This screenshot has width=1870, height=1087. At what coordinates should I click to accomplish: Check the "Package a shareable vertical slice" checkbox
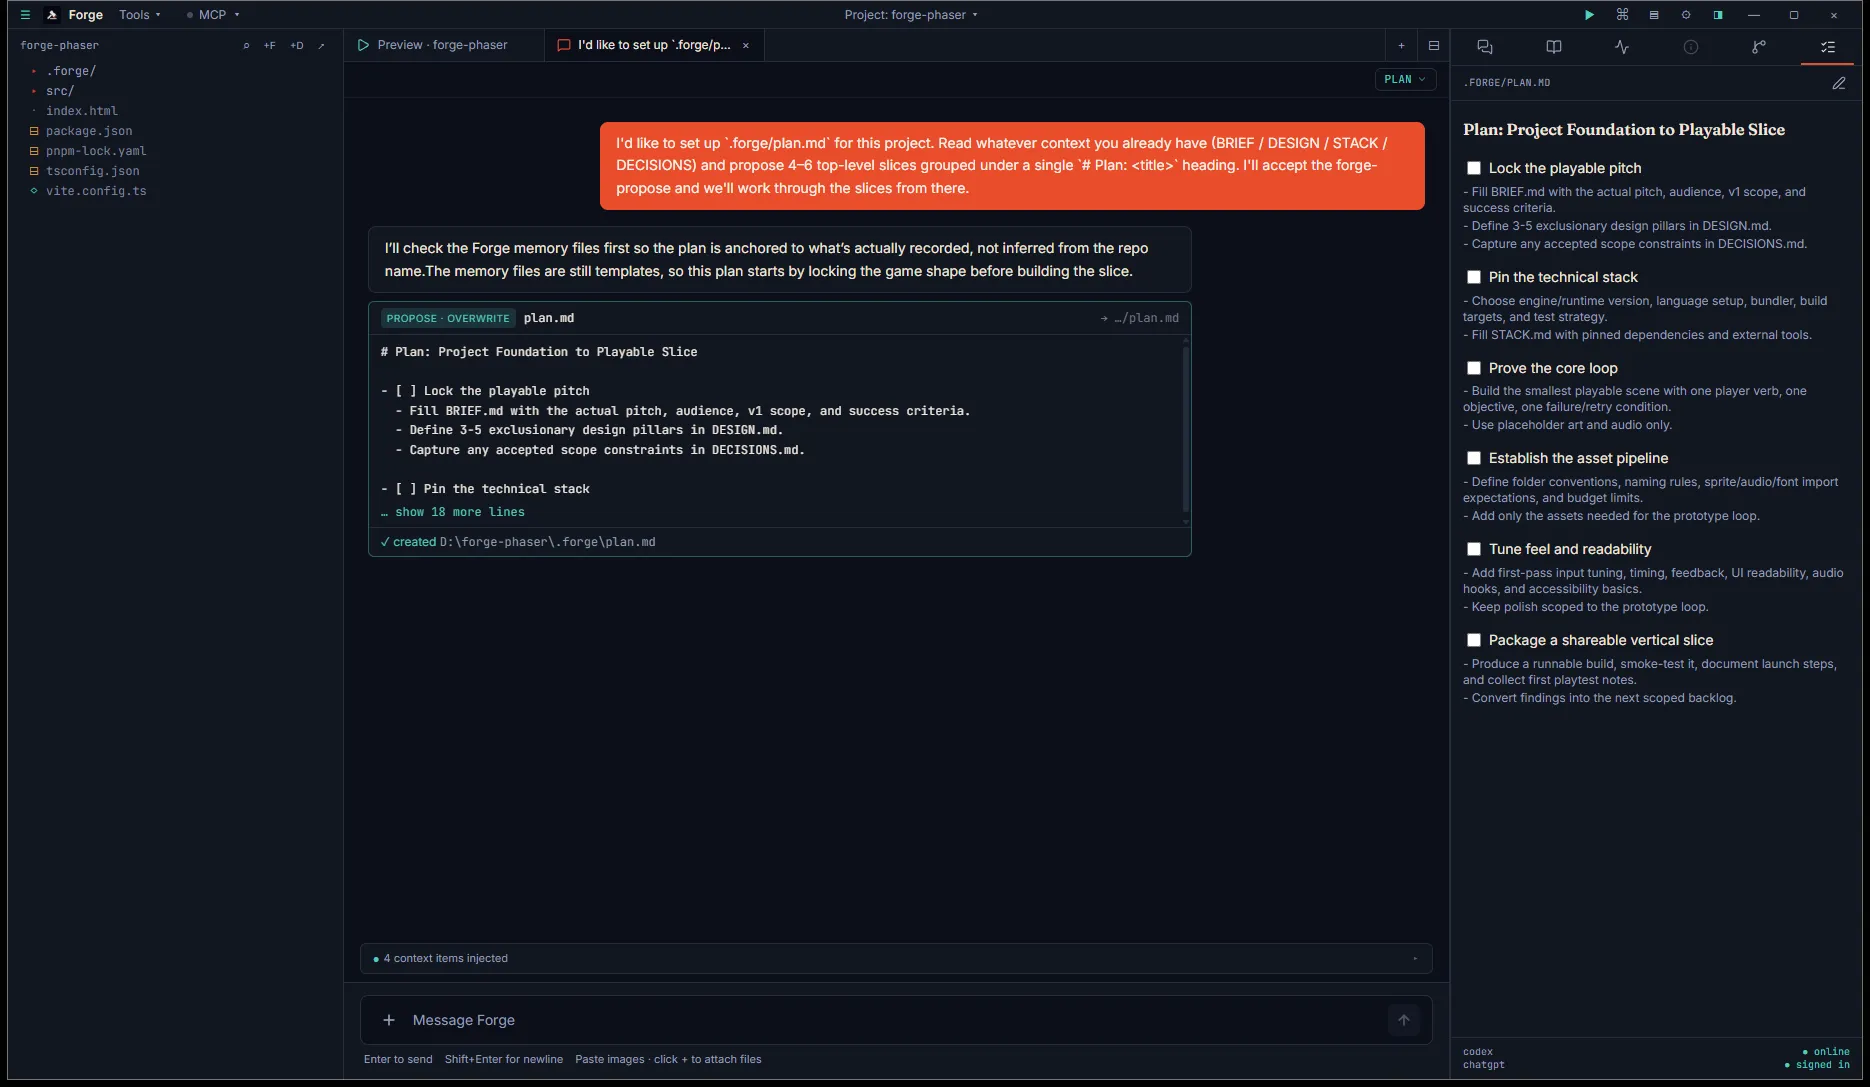tap(1474, 640)
